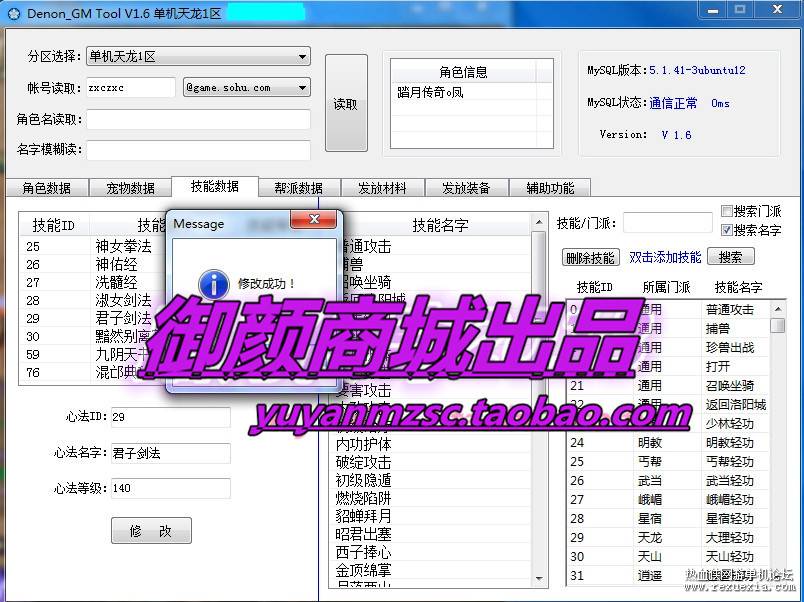Screen dimensions: 804x602
Task: Select row 21 召唤坐骑 in right list
Action: tap(668, 386)
